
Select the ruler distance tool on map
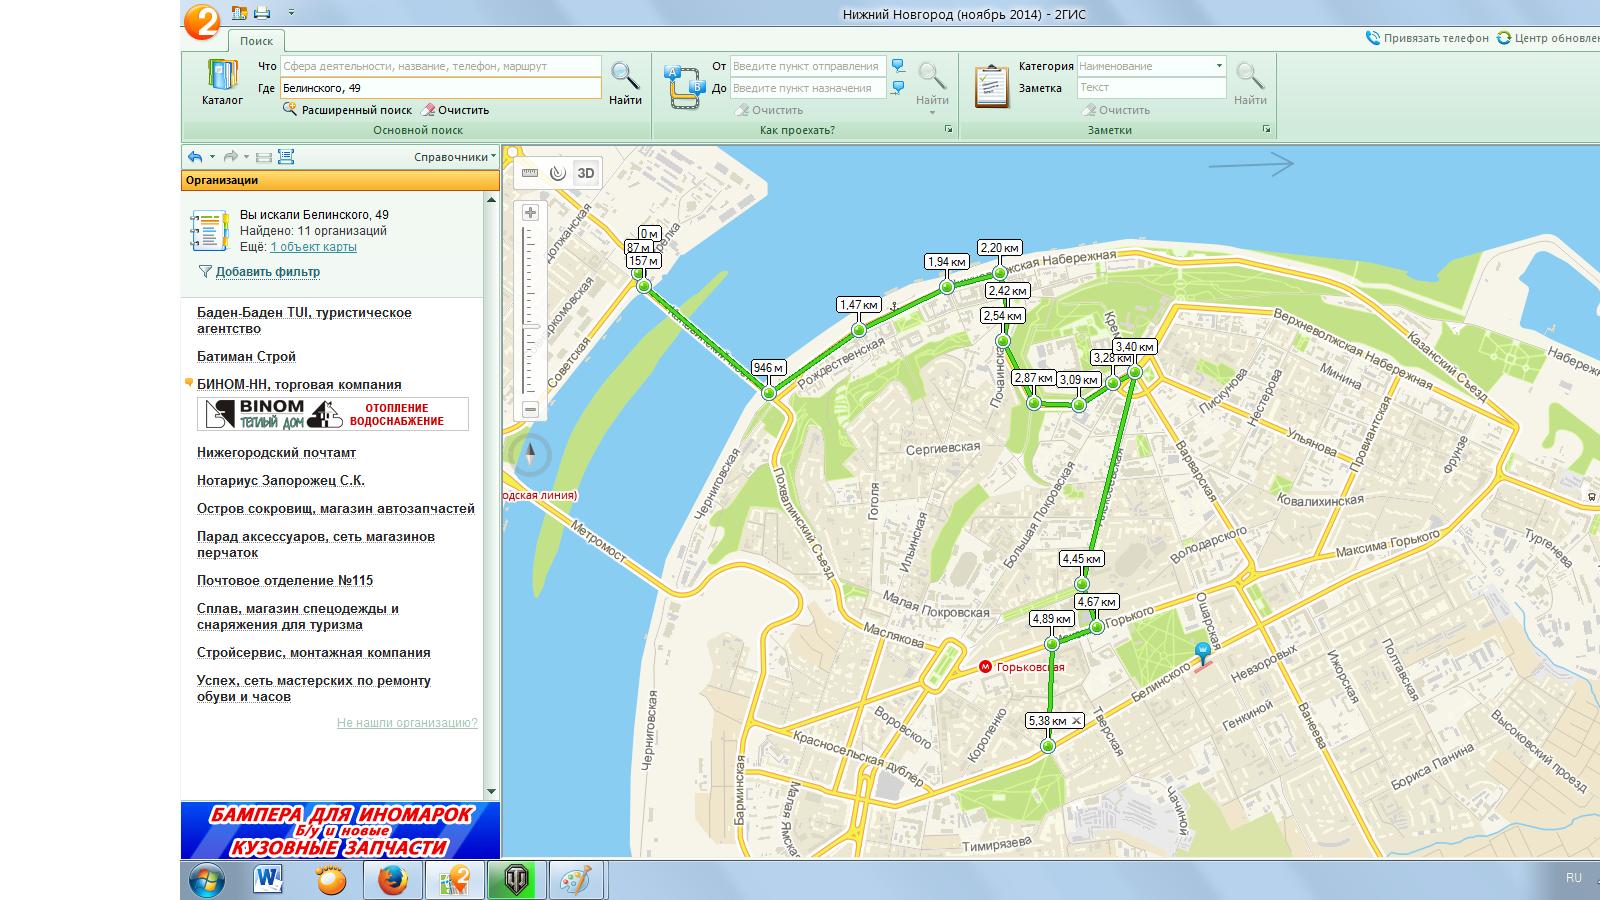tap(530, 173)
